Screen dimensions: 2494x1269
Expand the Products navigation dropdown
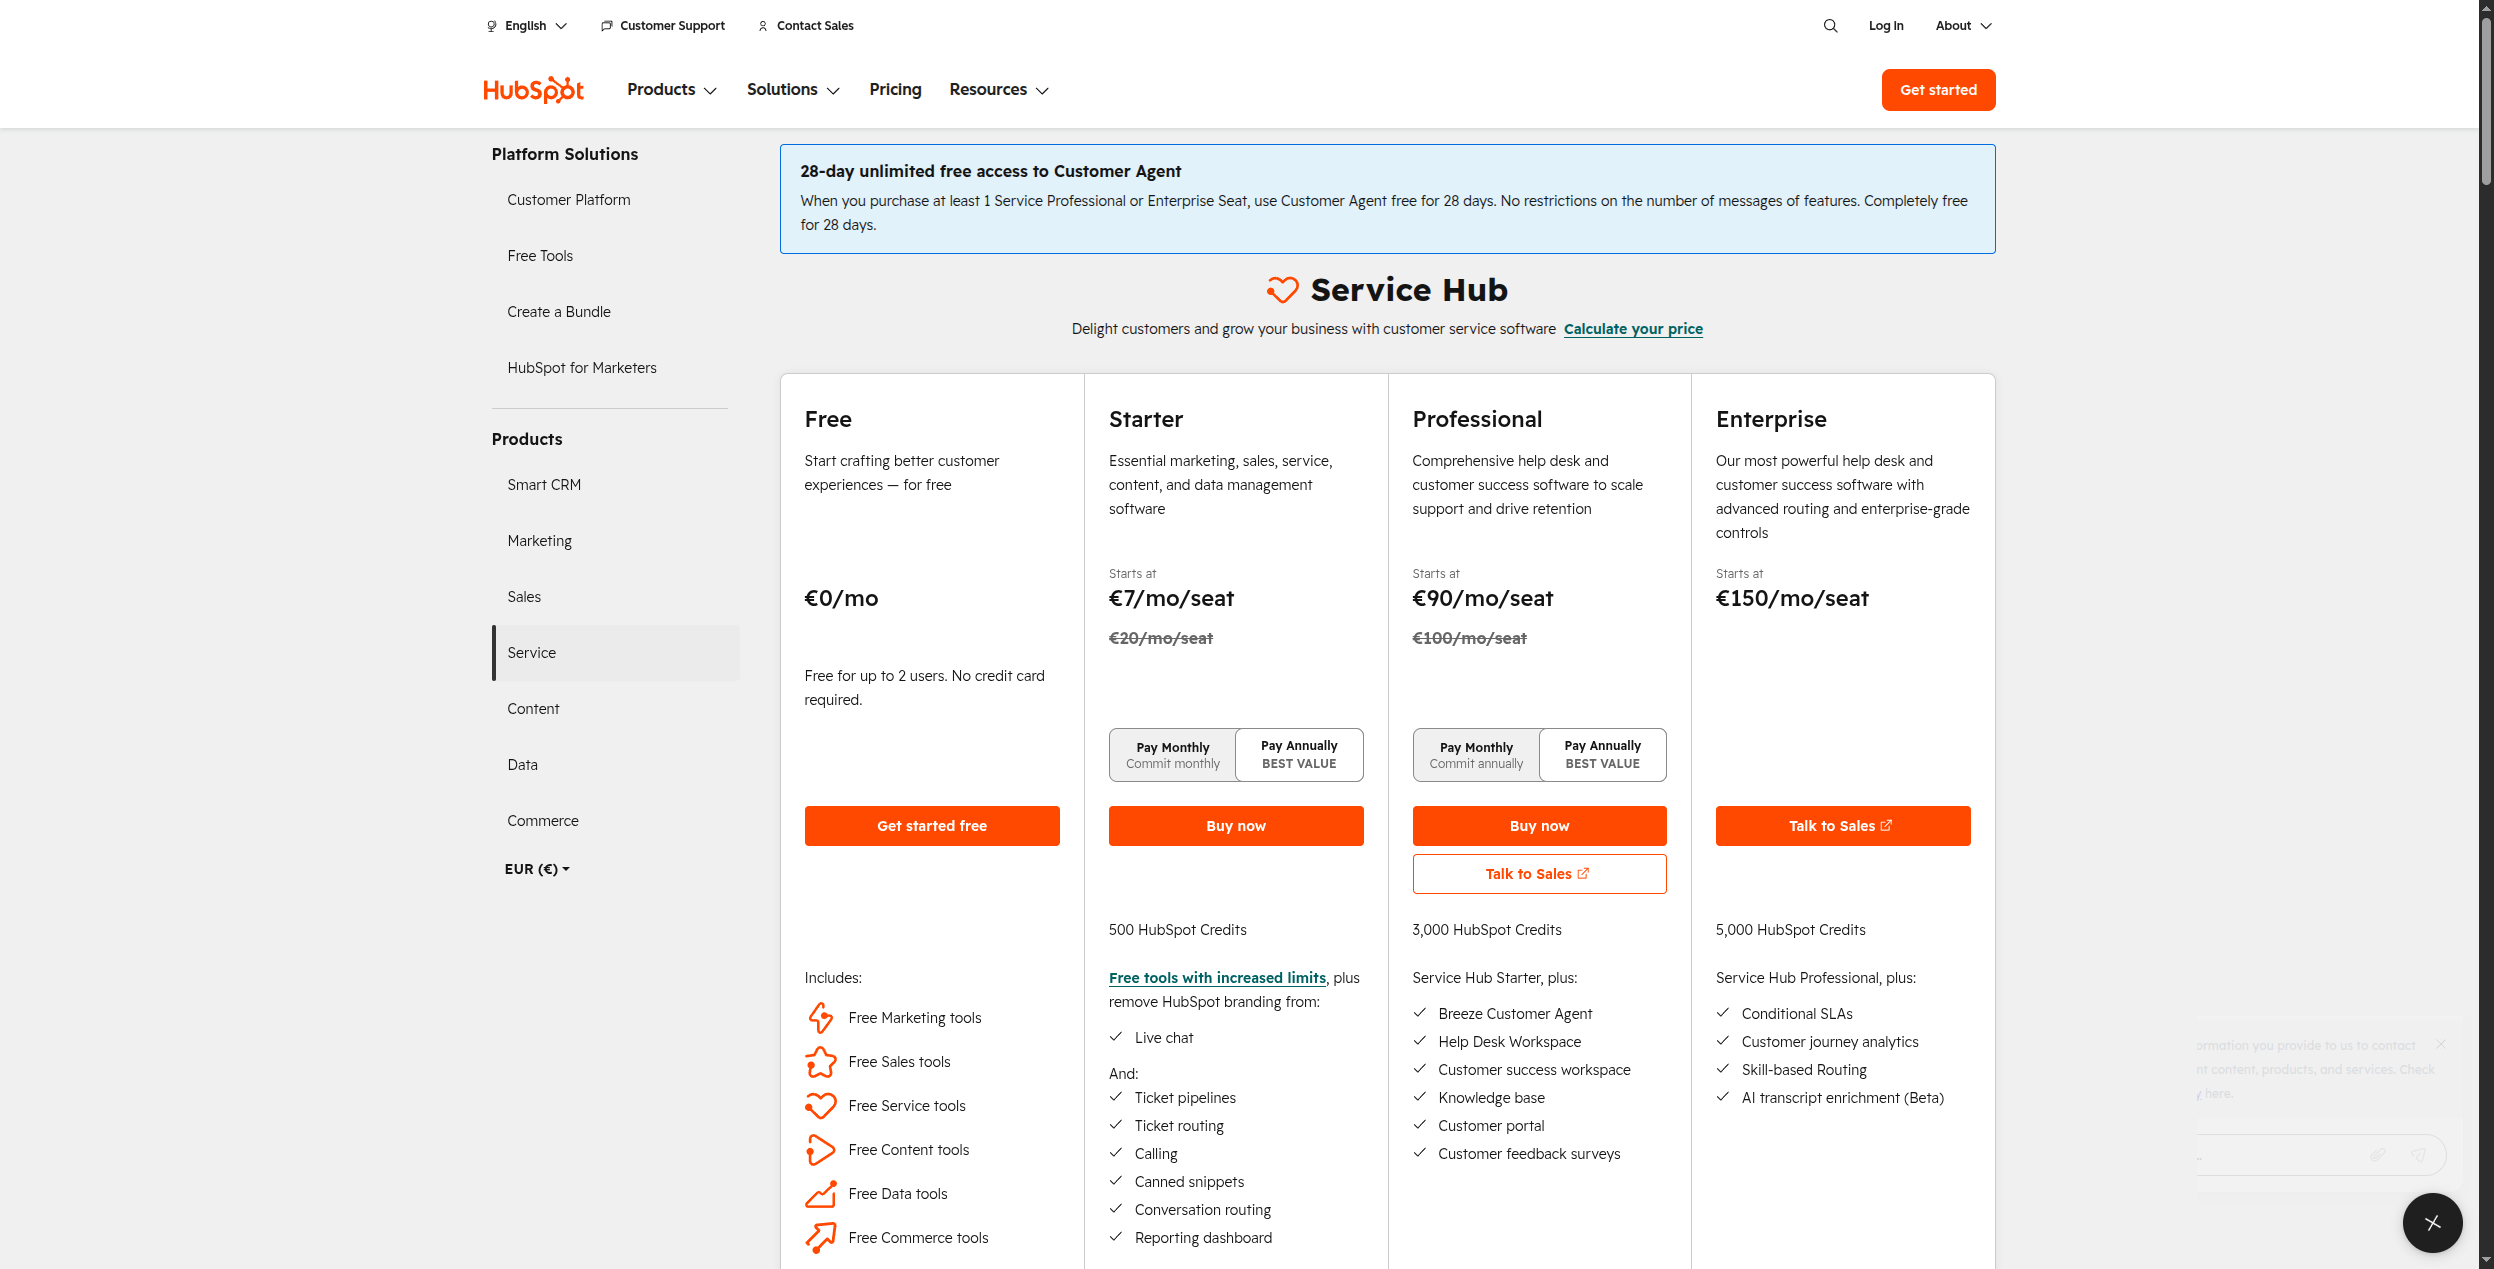(672, 90)
